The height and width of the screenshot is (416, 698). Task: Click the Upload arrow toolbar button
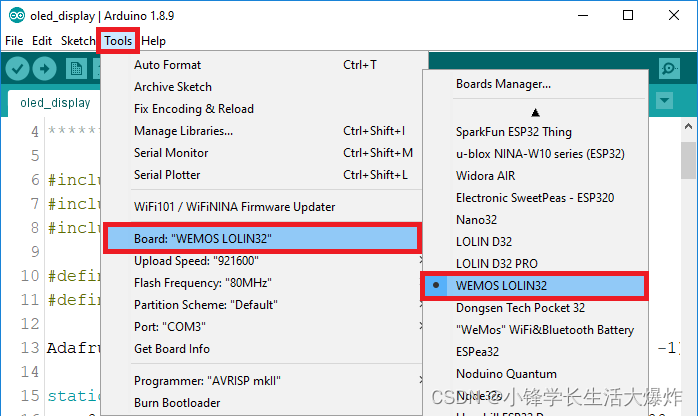45,69
